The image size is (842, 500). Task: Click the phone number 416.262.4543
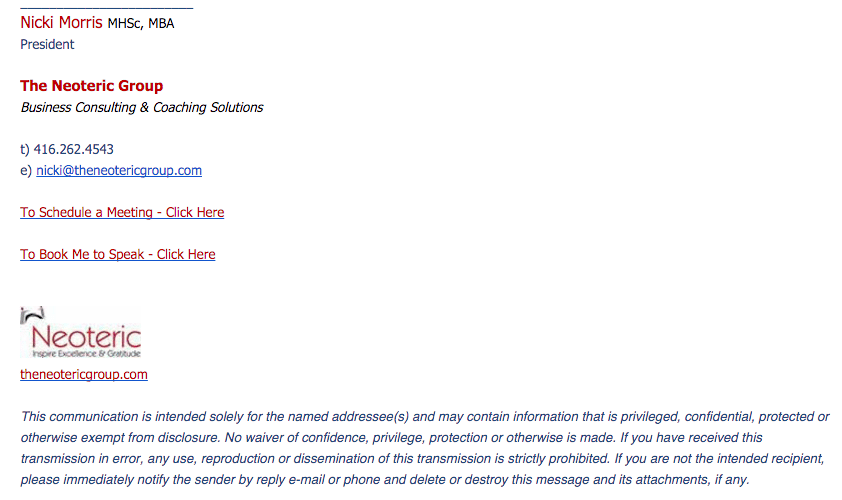tap(74, 149)
